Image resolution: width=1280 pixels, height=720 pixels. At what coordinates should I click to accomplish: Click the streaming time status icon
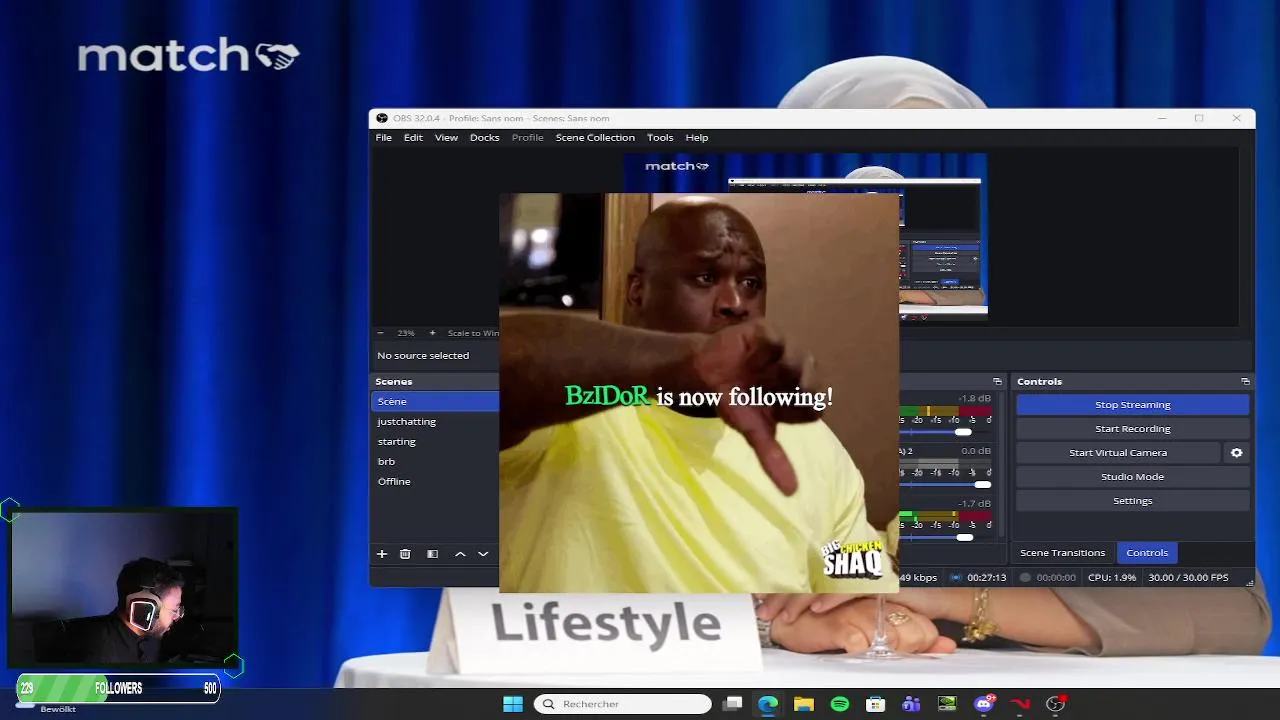956,577
